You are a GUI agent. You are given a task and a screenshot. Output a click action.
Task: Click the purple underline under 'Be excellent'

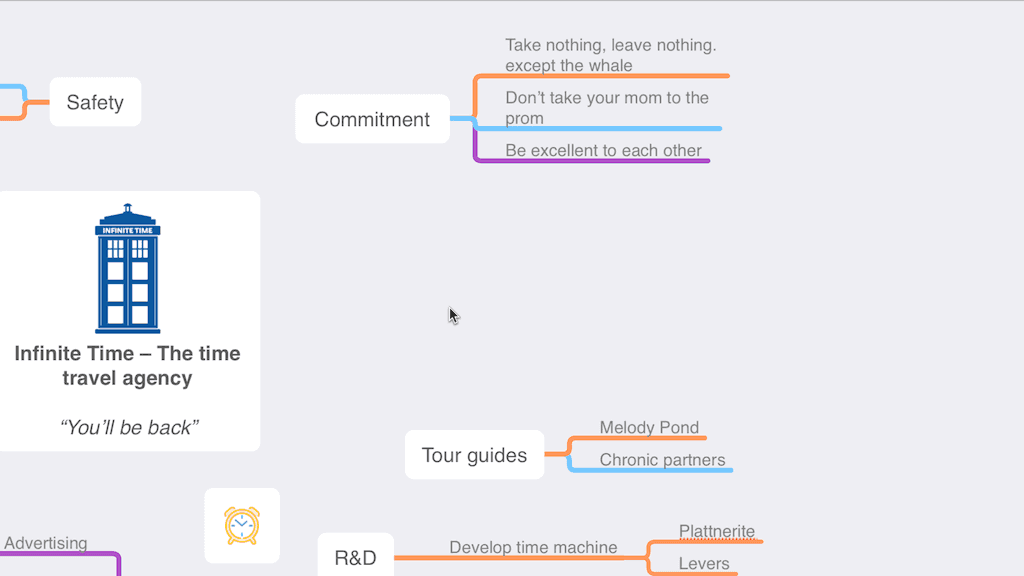coord(592,161)
